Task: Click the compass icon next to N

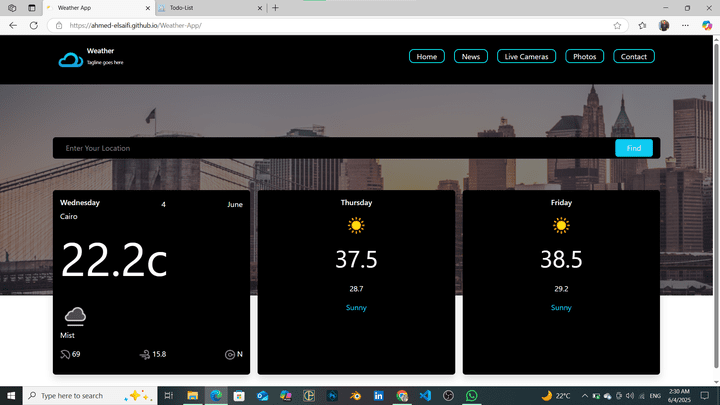Action: click(x=230, y=354)
